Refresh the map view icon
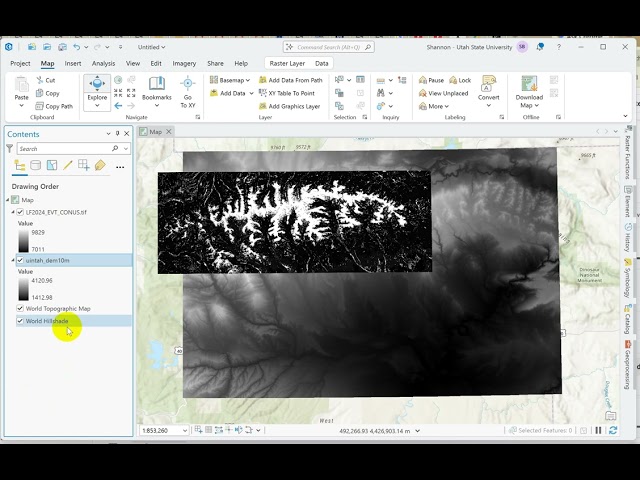 (613, 430)
